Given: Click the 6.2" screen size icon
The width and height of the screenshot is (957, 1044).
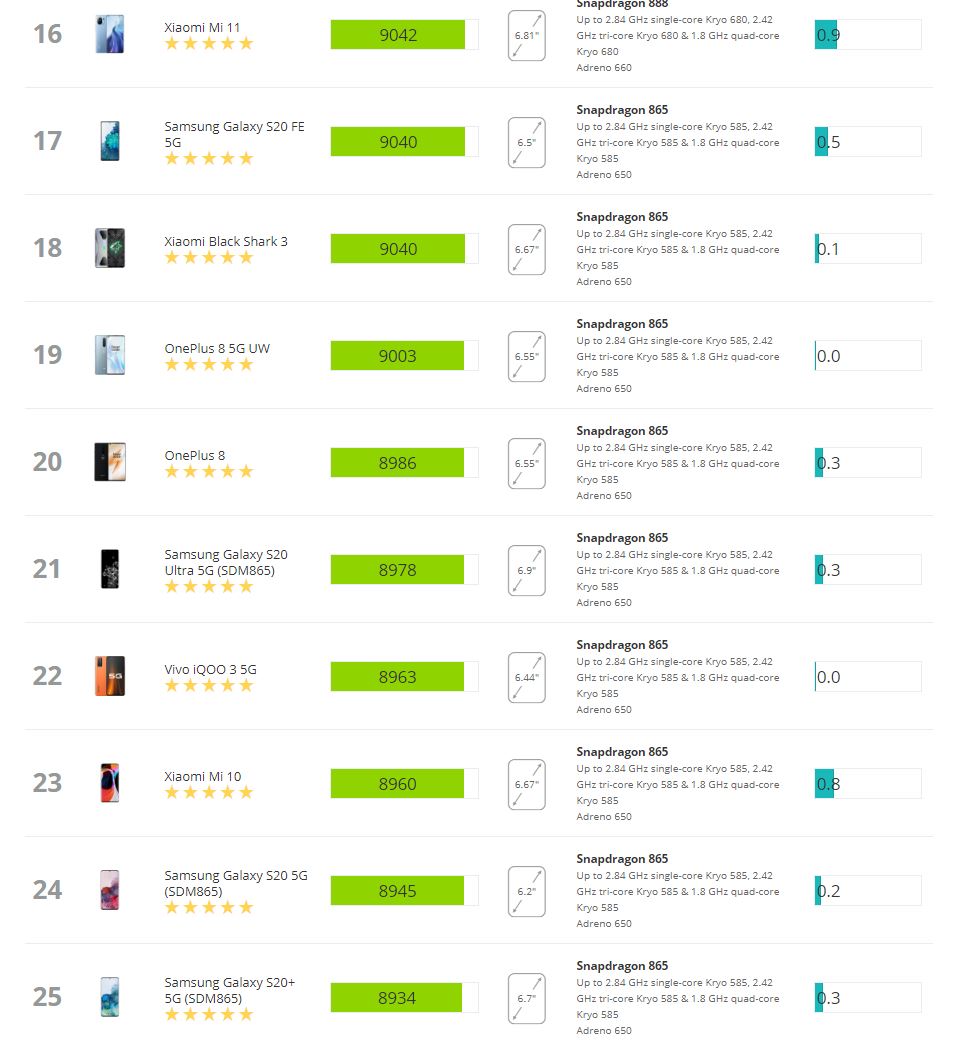Looking at the screenshot, I should (526, 891).
